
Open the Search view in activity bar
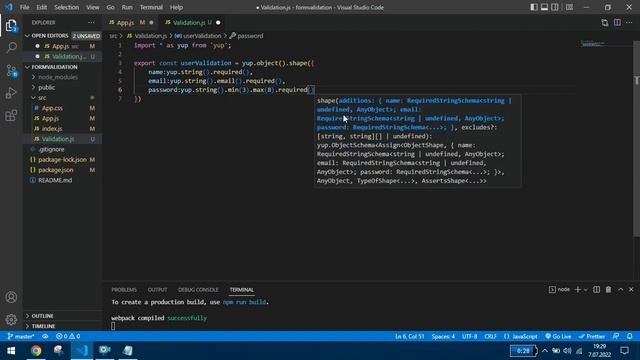(x=11, y=48)
